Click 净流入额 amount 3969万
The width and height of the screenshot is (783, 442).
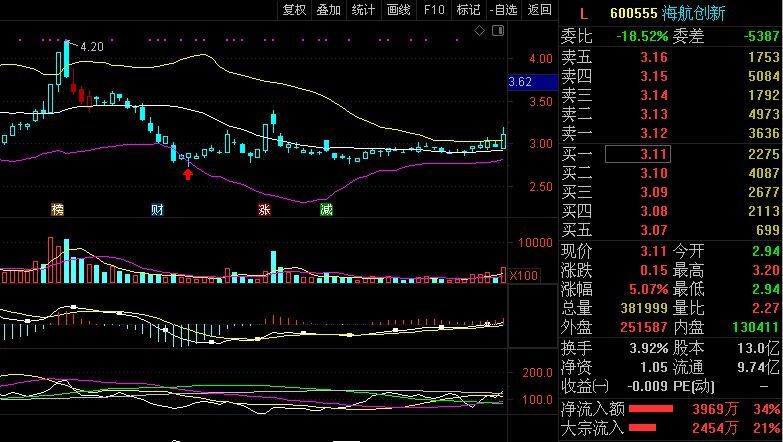pos(715,409)
